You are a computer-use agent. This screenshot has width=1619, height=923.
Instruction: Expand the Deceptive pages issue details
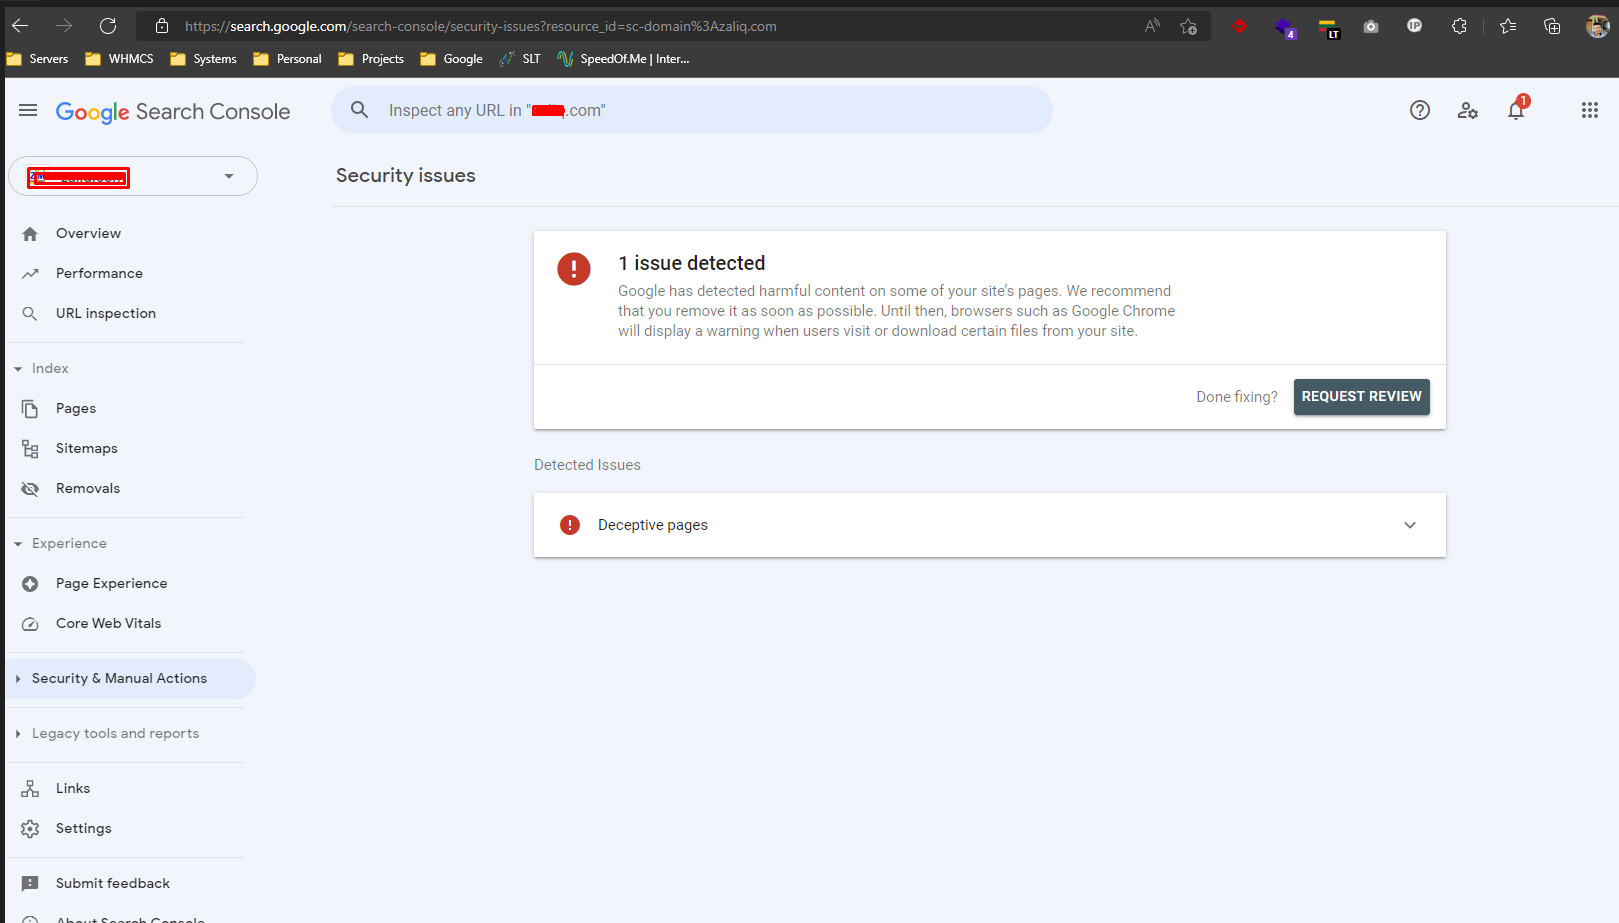pos(1409,524)
